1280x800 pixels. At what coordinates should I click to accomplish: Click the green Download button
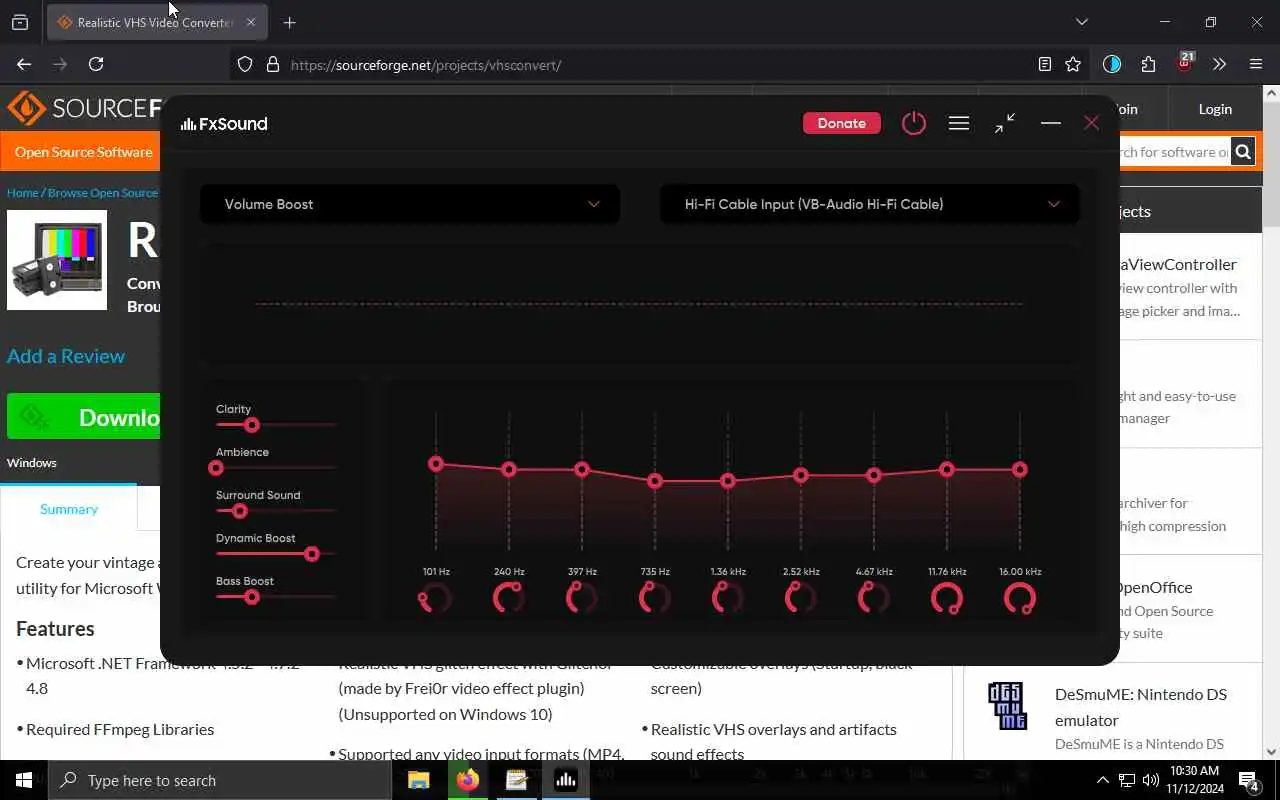point(84,417)
